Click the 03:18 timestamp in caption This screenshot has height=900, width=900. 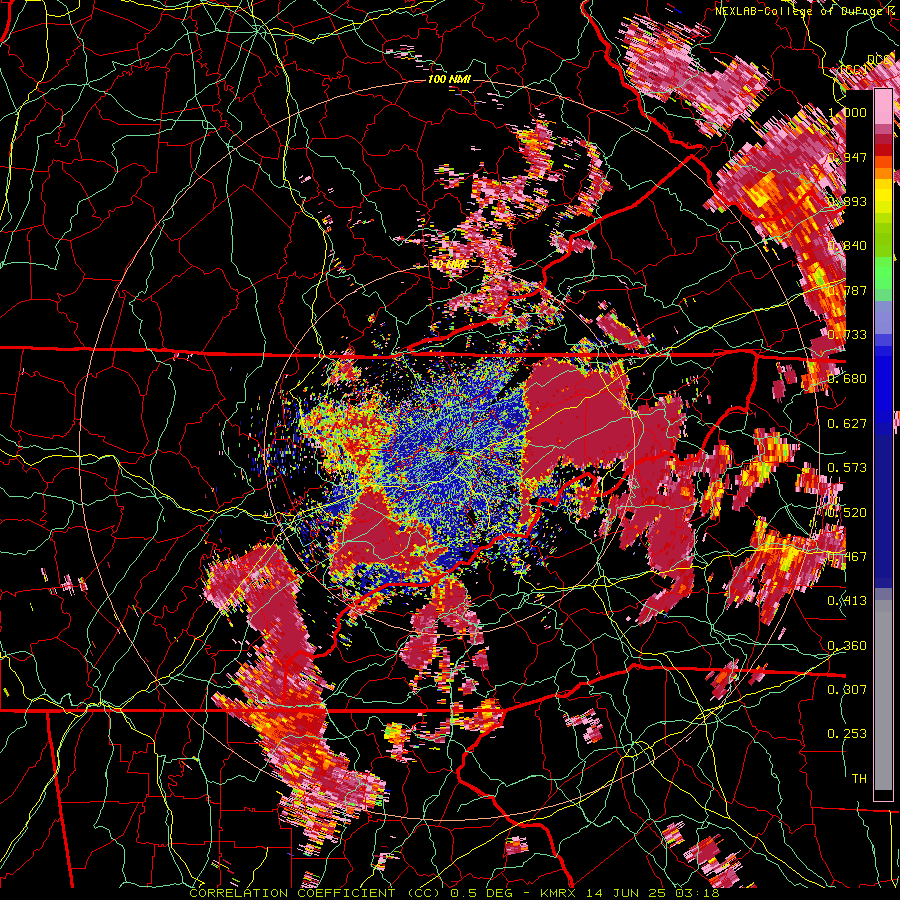click(x=698, y=893)
